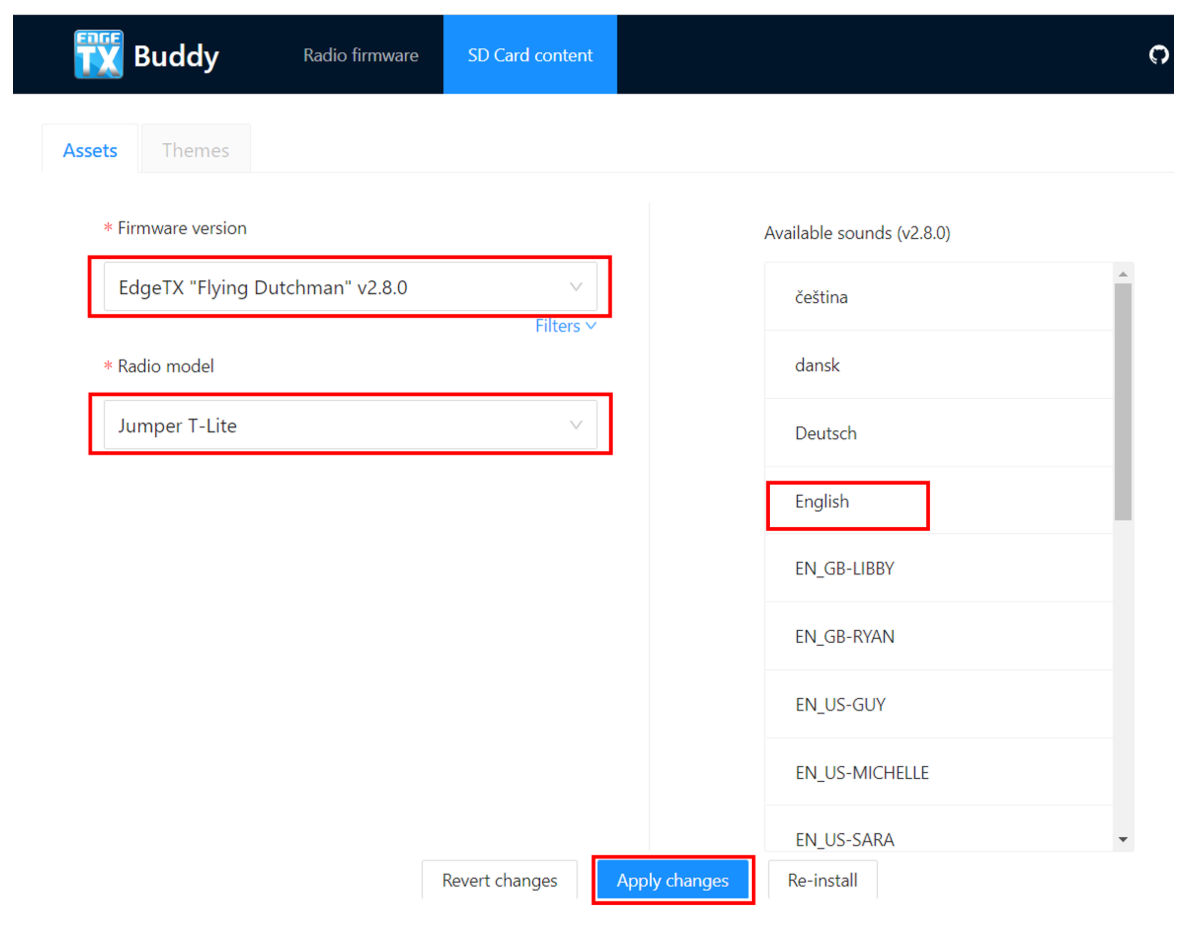
Task: Switch to SD Card content section
Action: (530, 55)
